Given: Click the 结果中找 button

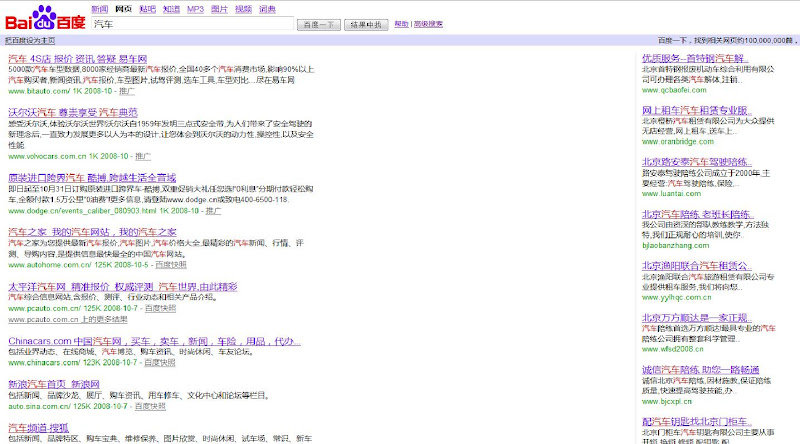Looking at the screenshot, I should click(x=366, y=24).
